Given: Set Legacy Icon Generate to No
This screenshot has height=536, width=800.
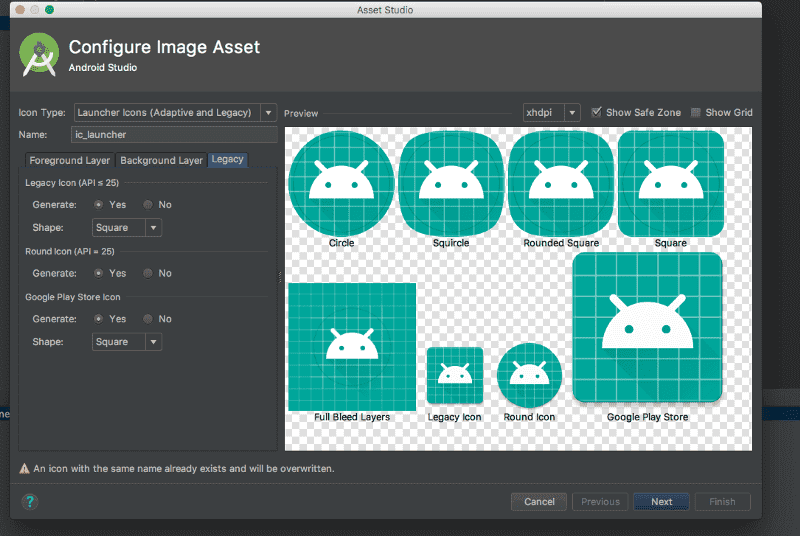Looking at the screenshot, I should click(x=147, y=205).
